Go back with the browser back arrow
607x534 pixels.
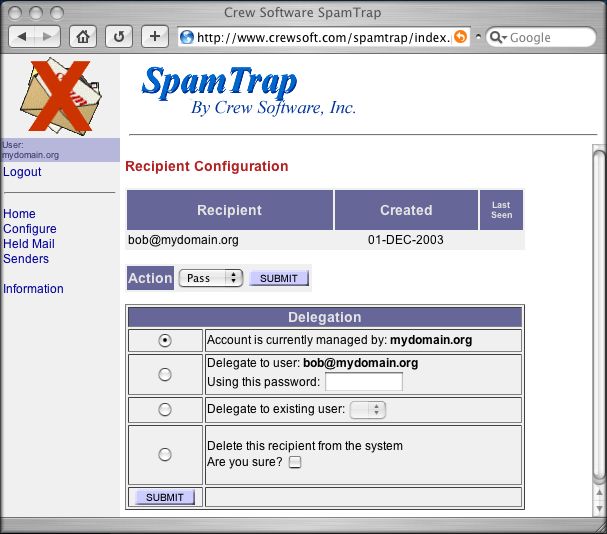[22, 37]
